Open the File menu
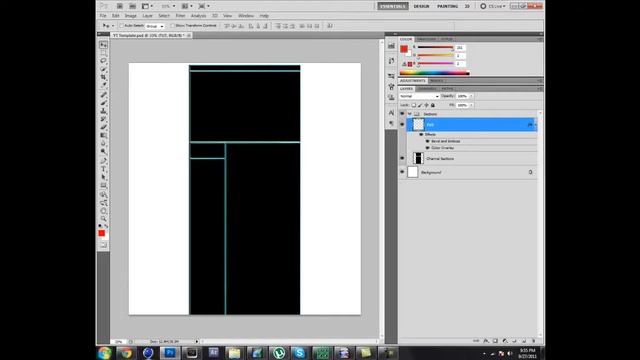 click(103, 16)
